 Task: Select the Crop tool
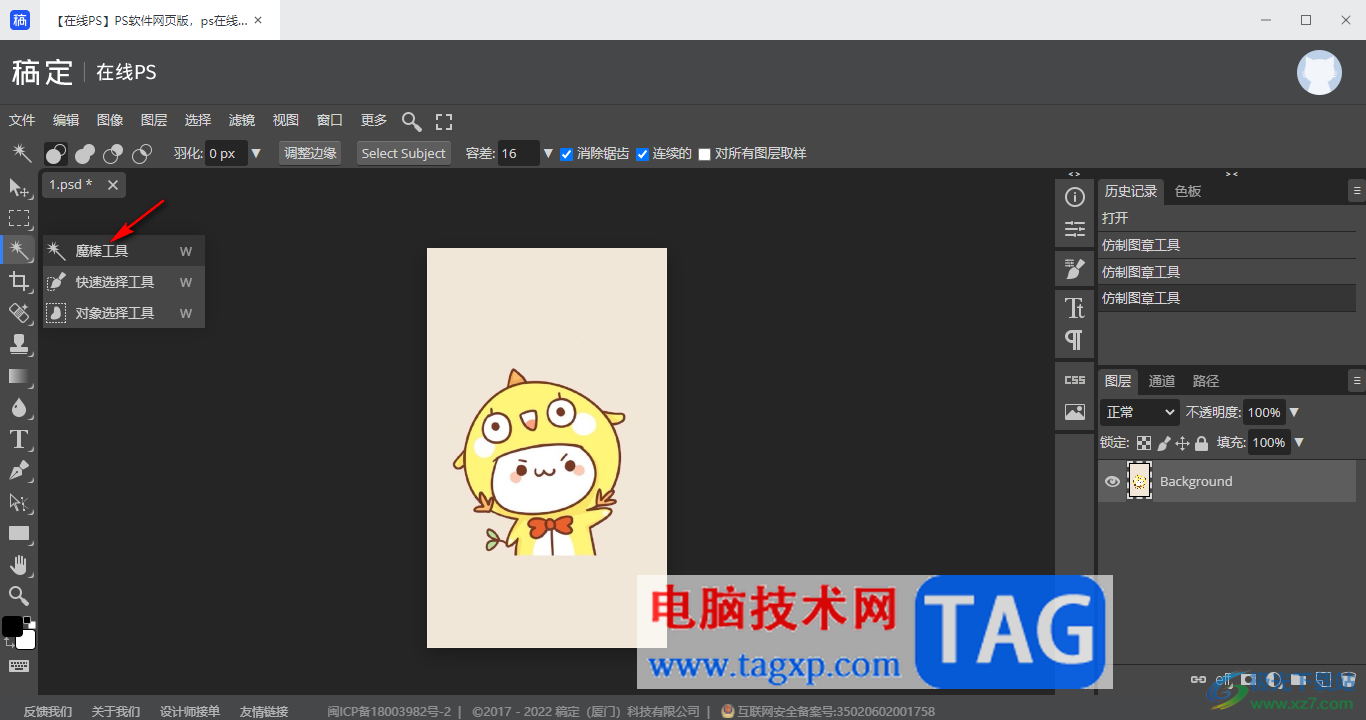tap(19, 280)
